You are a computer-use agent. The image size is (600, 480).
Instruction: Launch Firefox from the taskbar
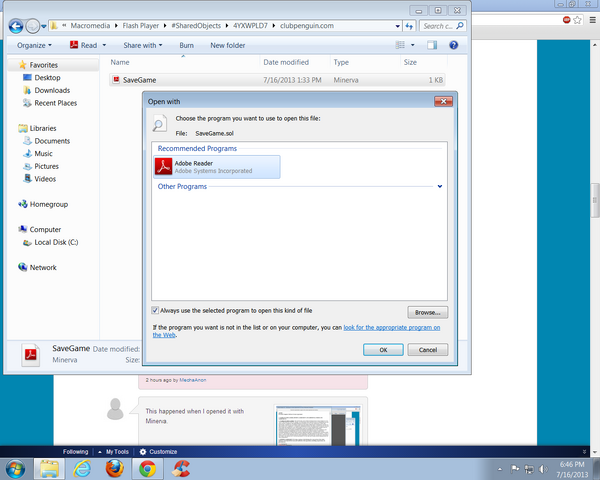(115, 469)
